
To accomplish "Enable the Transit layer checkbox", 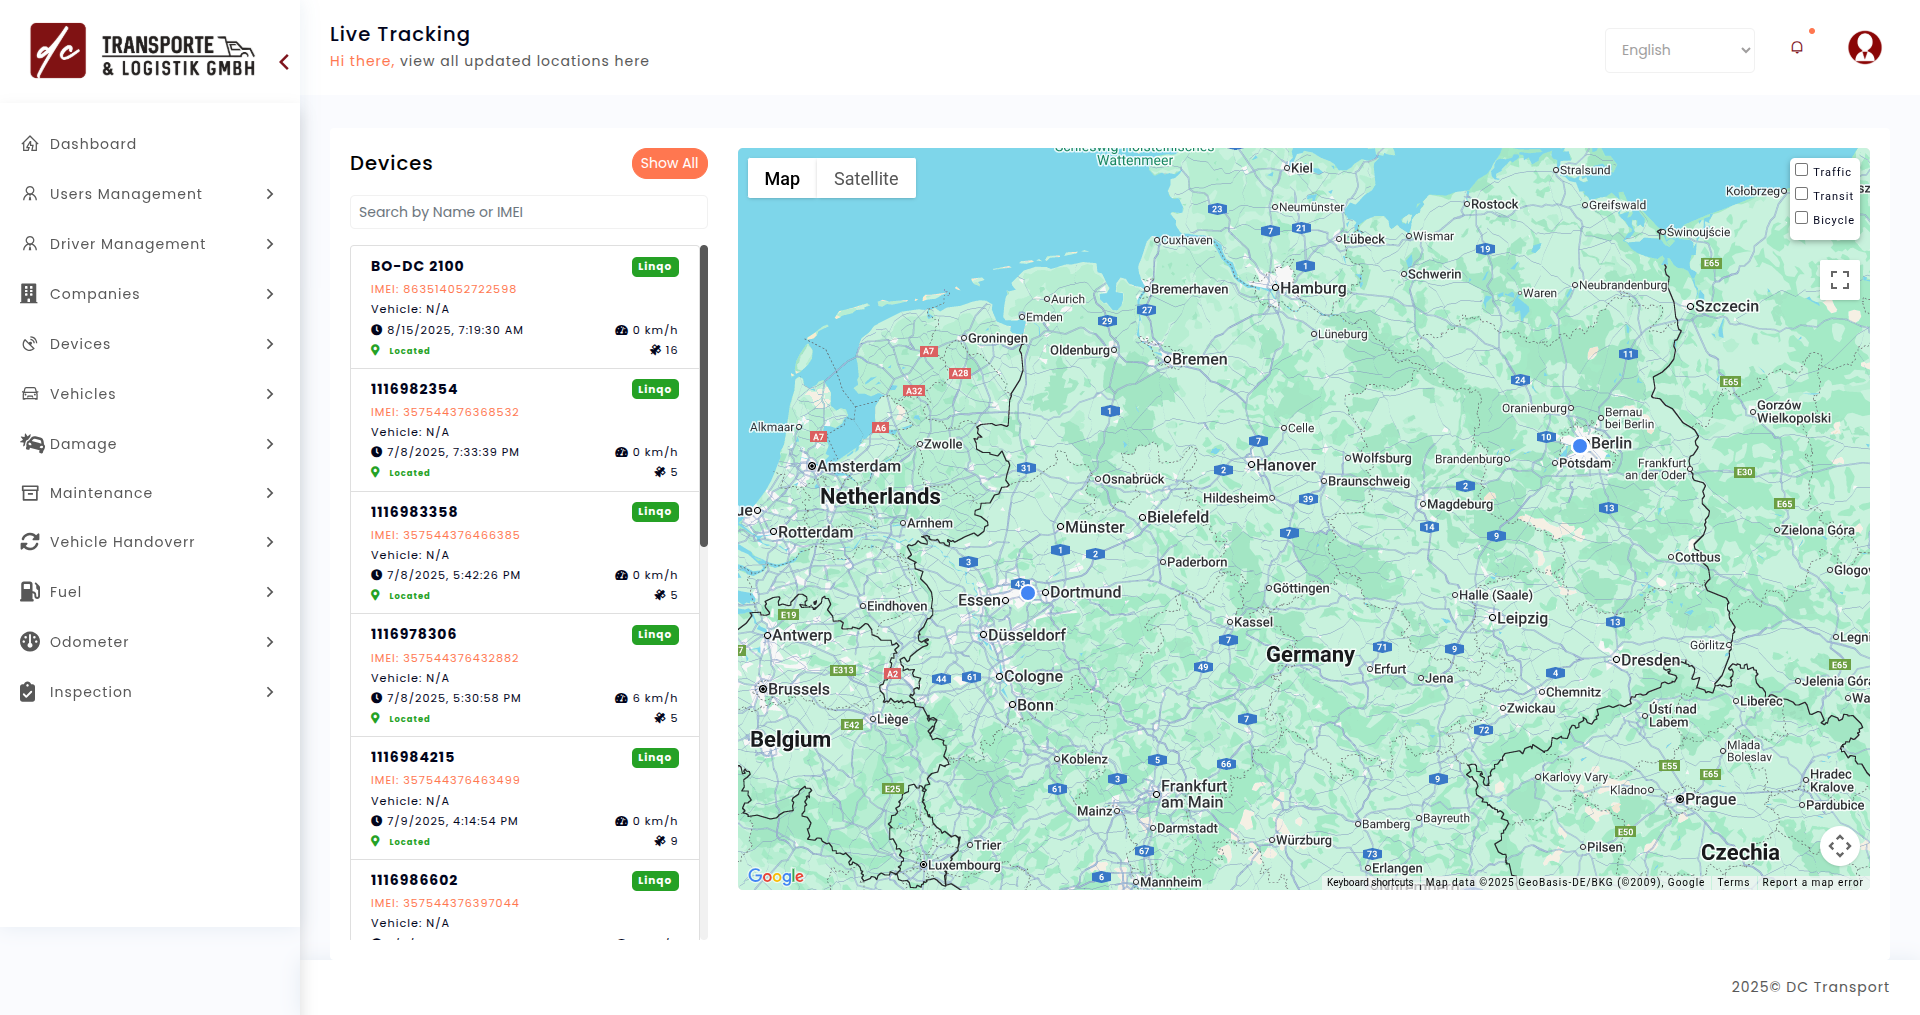I will click(1801, 194).
